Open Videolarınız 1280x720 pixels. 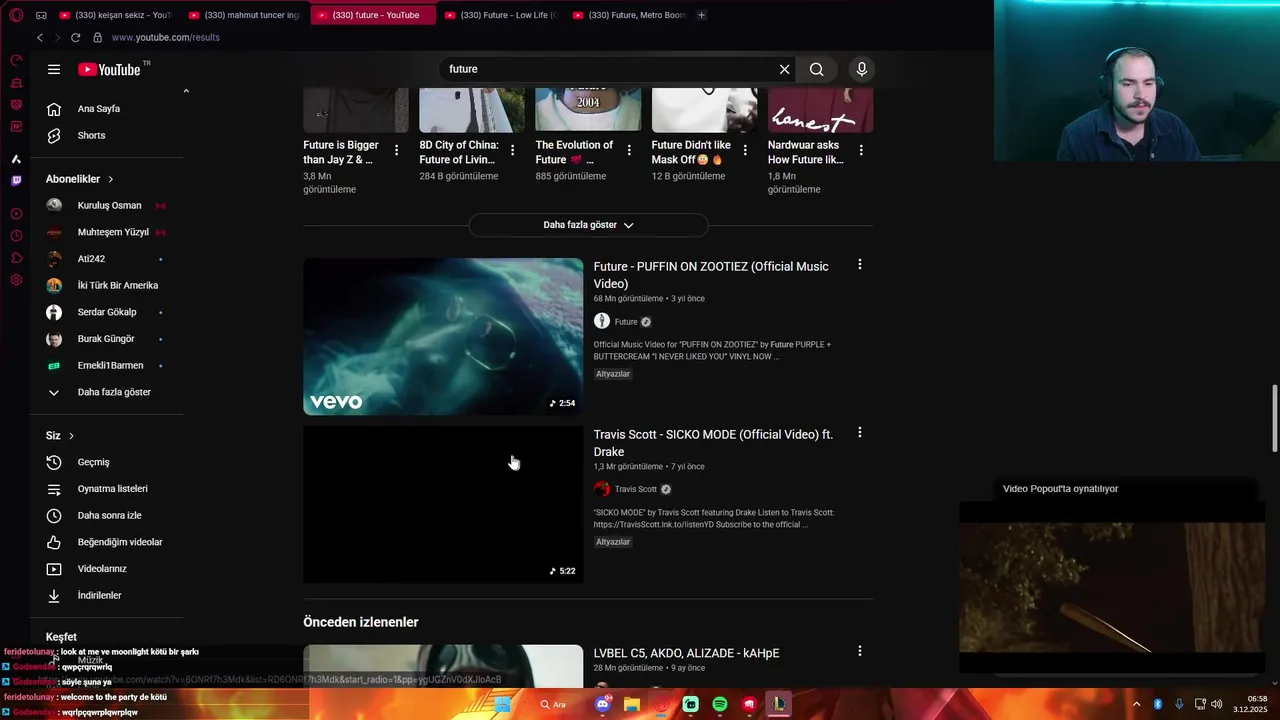(108, 569)
